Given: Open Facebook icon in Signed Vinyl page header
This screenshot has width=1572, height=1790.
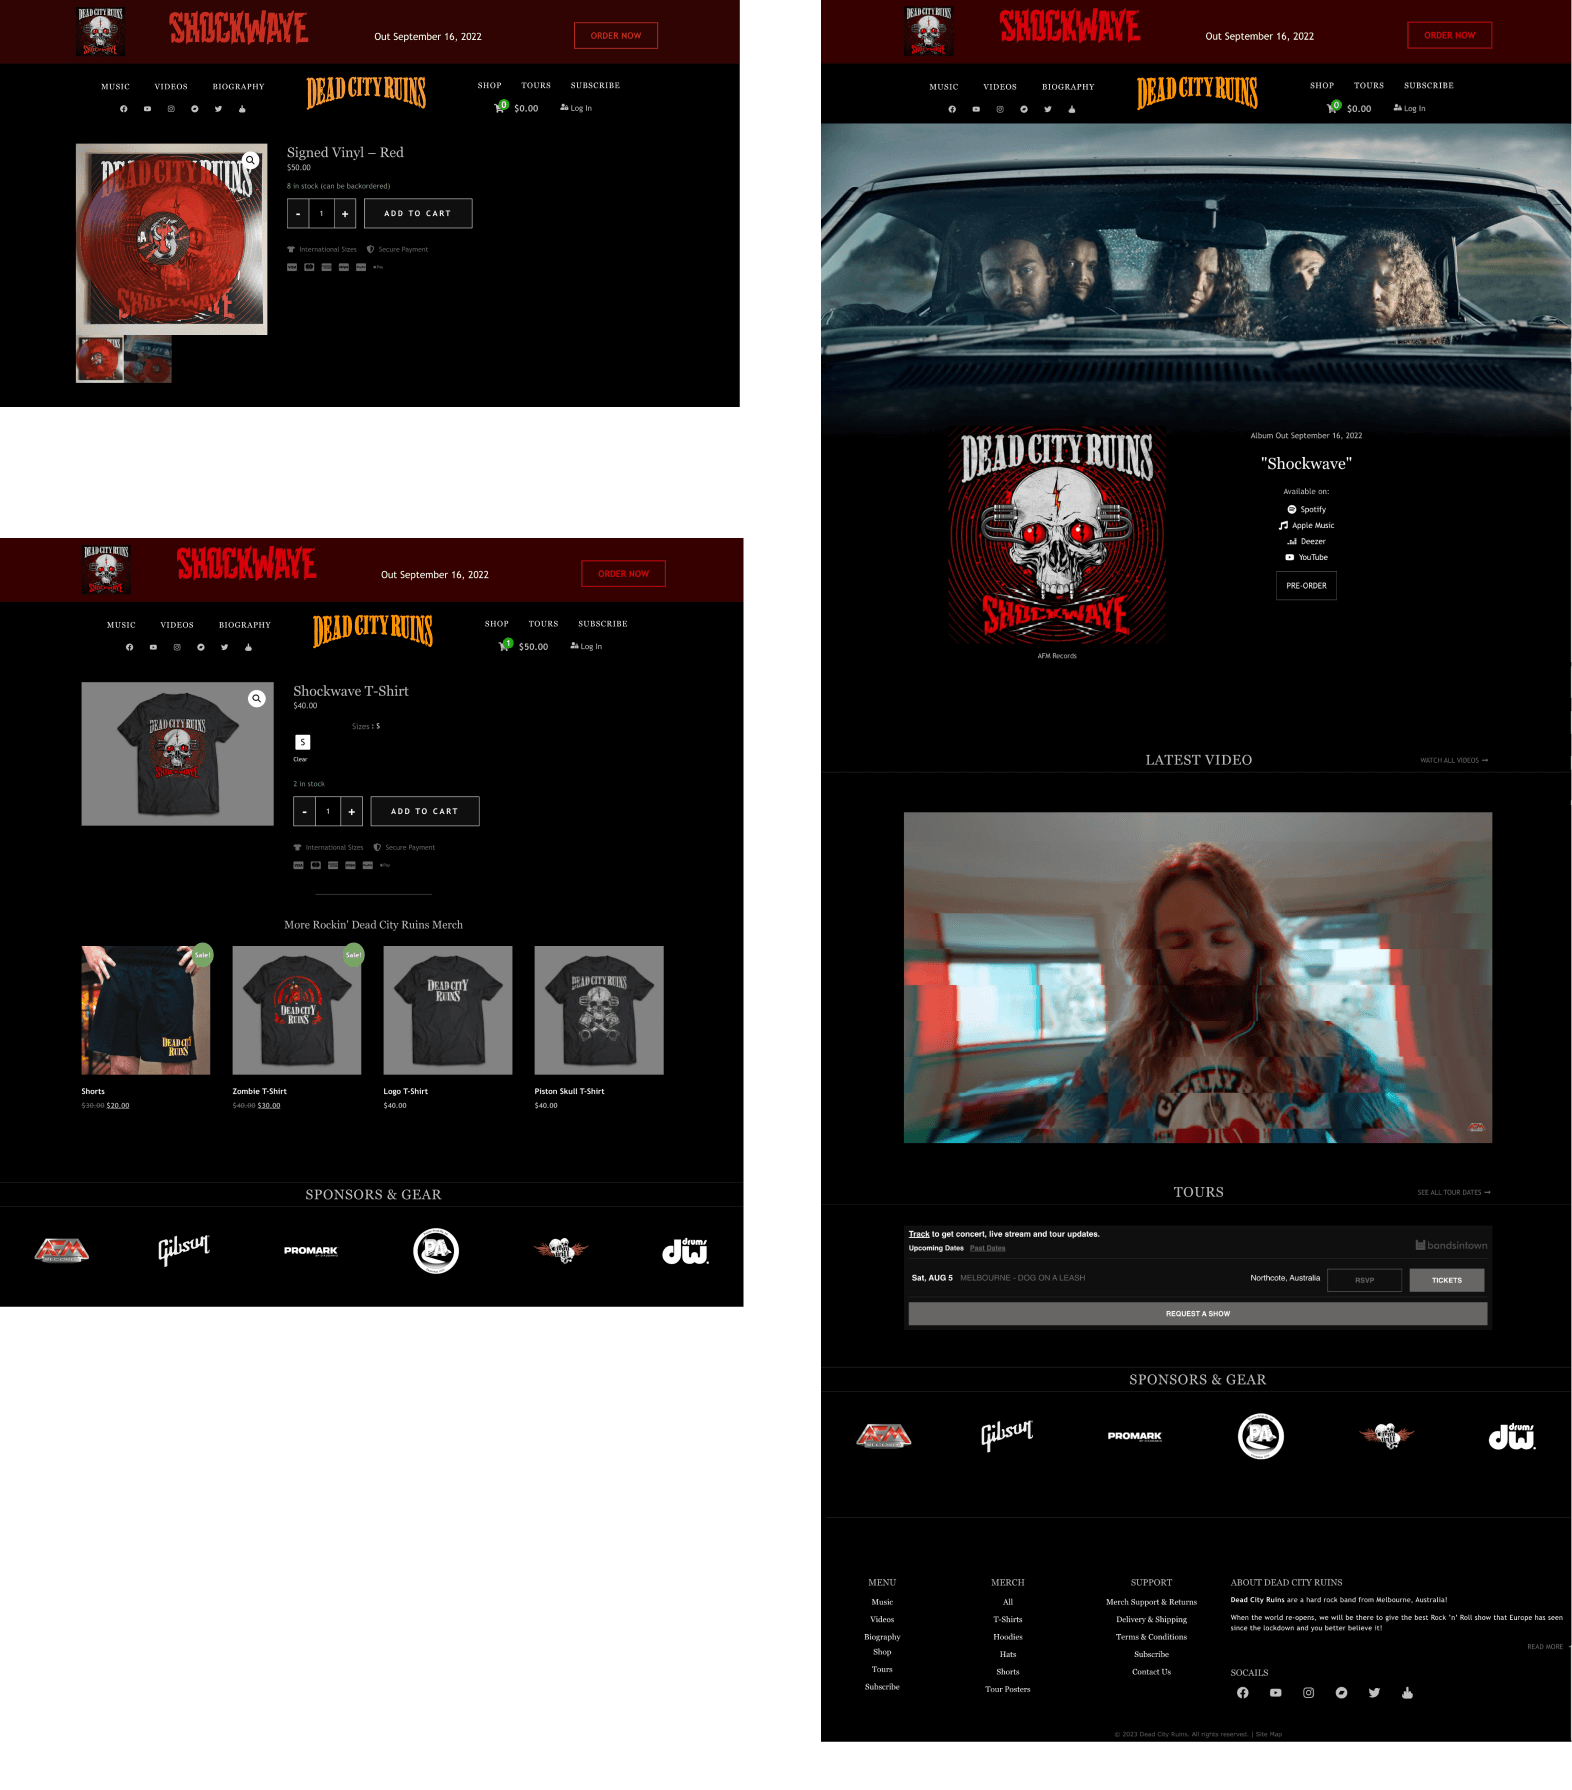Looking at the screenshot, I should (x=124, y=109).
